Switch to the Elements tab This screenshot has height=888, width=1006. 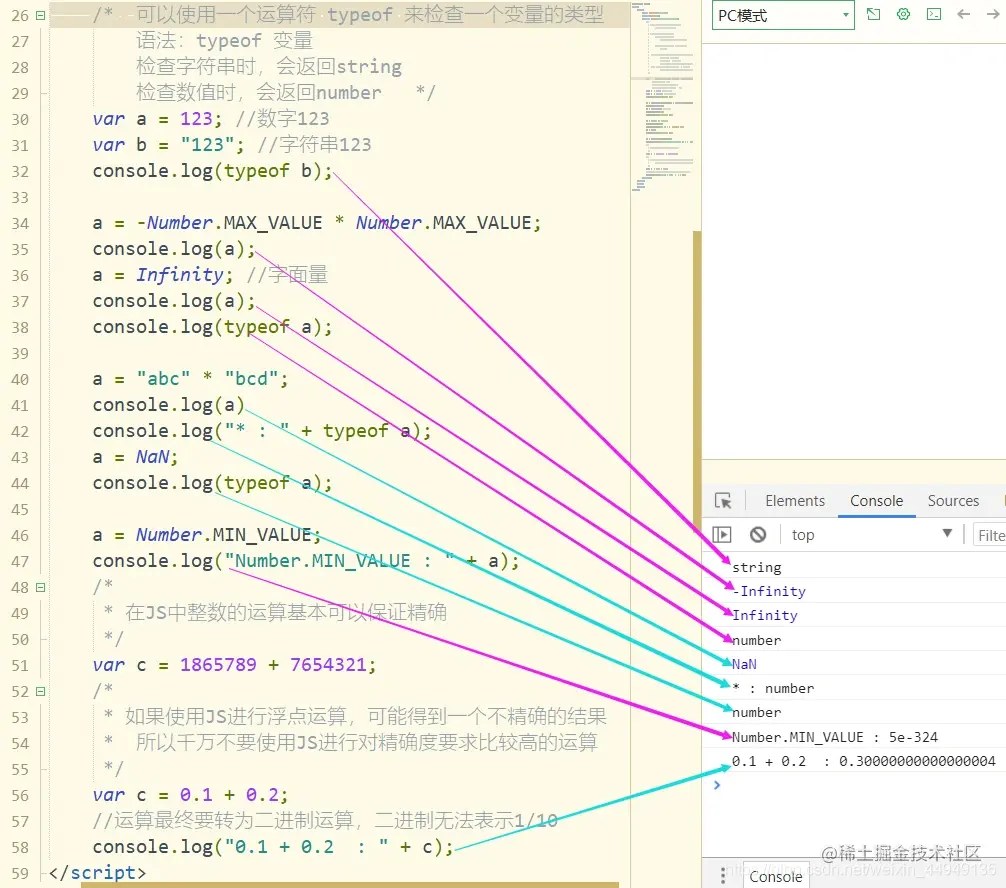795,501
